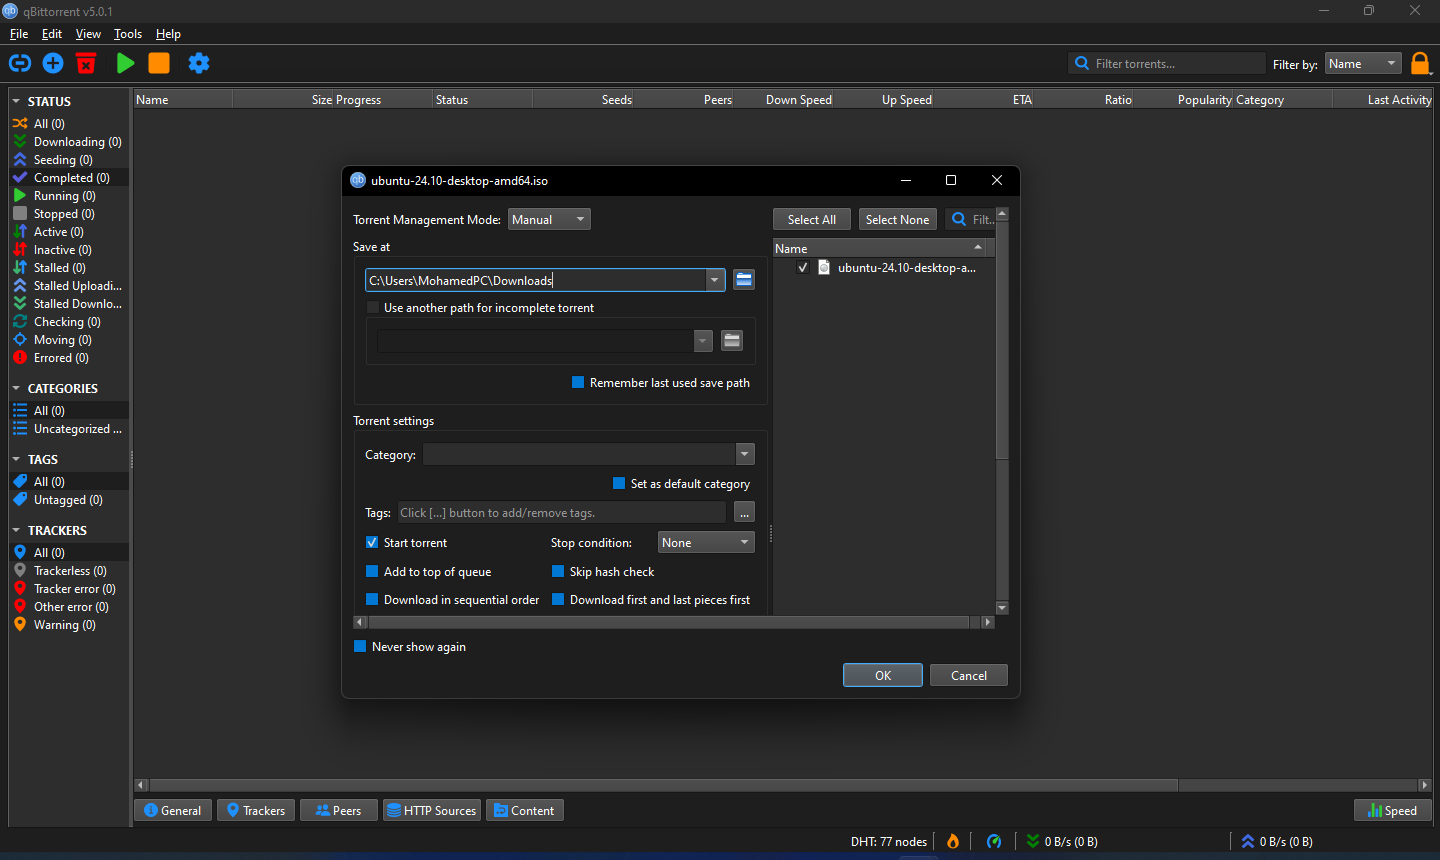The height and width of the screenshot is (860, 1440).
Task: Toggle Remember last used save path
Action: click(x=578, y=383)
